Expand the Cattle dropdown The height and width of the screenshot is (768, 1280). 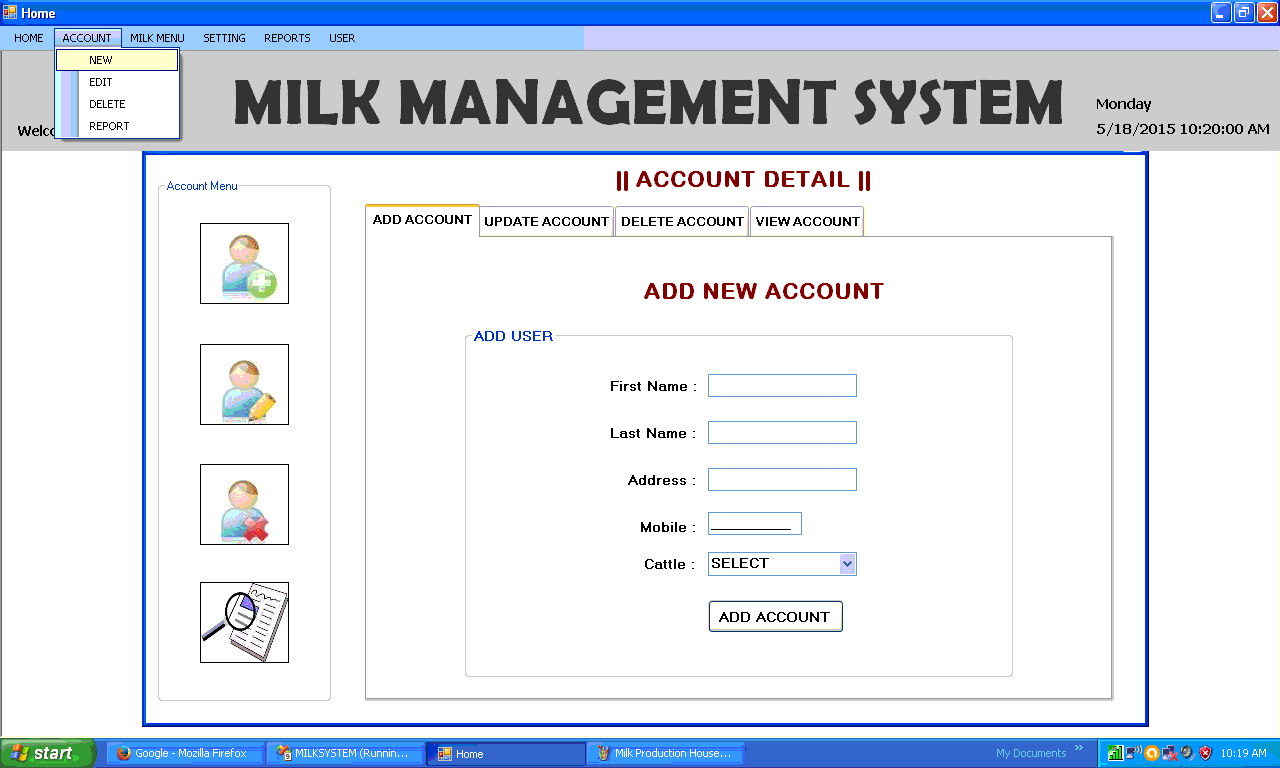(x=847, y=564)
